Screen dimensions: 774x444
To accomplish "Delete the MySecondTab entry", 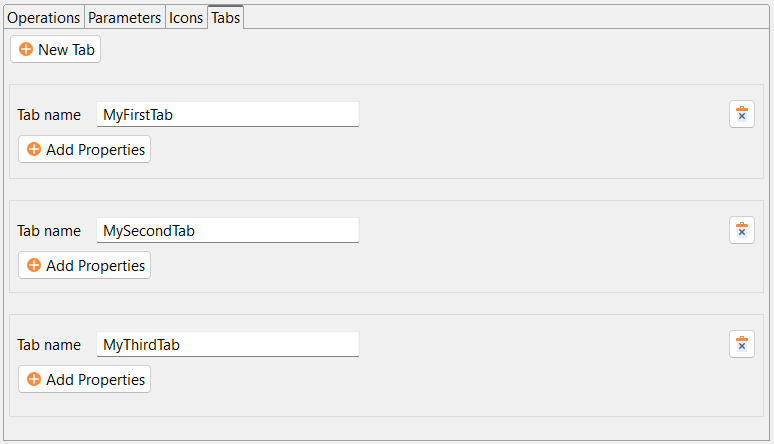I will point(742,231).
